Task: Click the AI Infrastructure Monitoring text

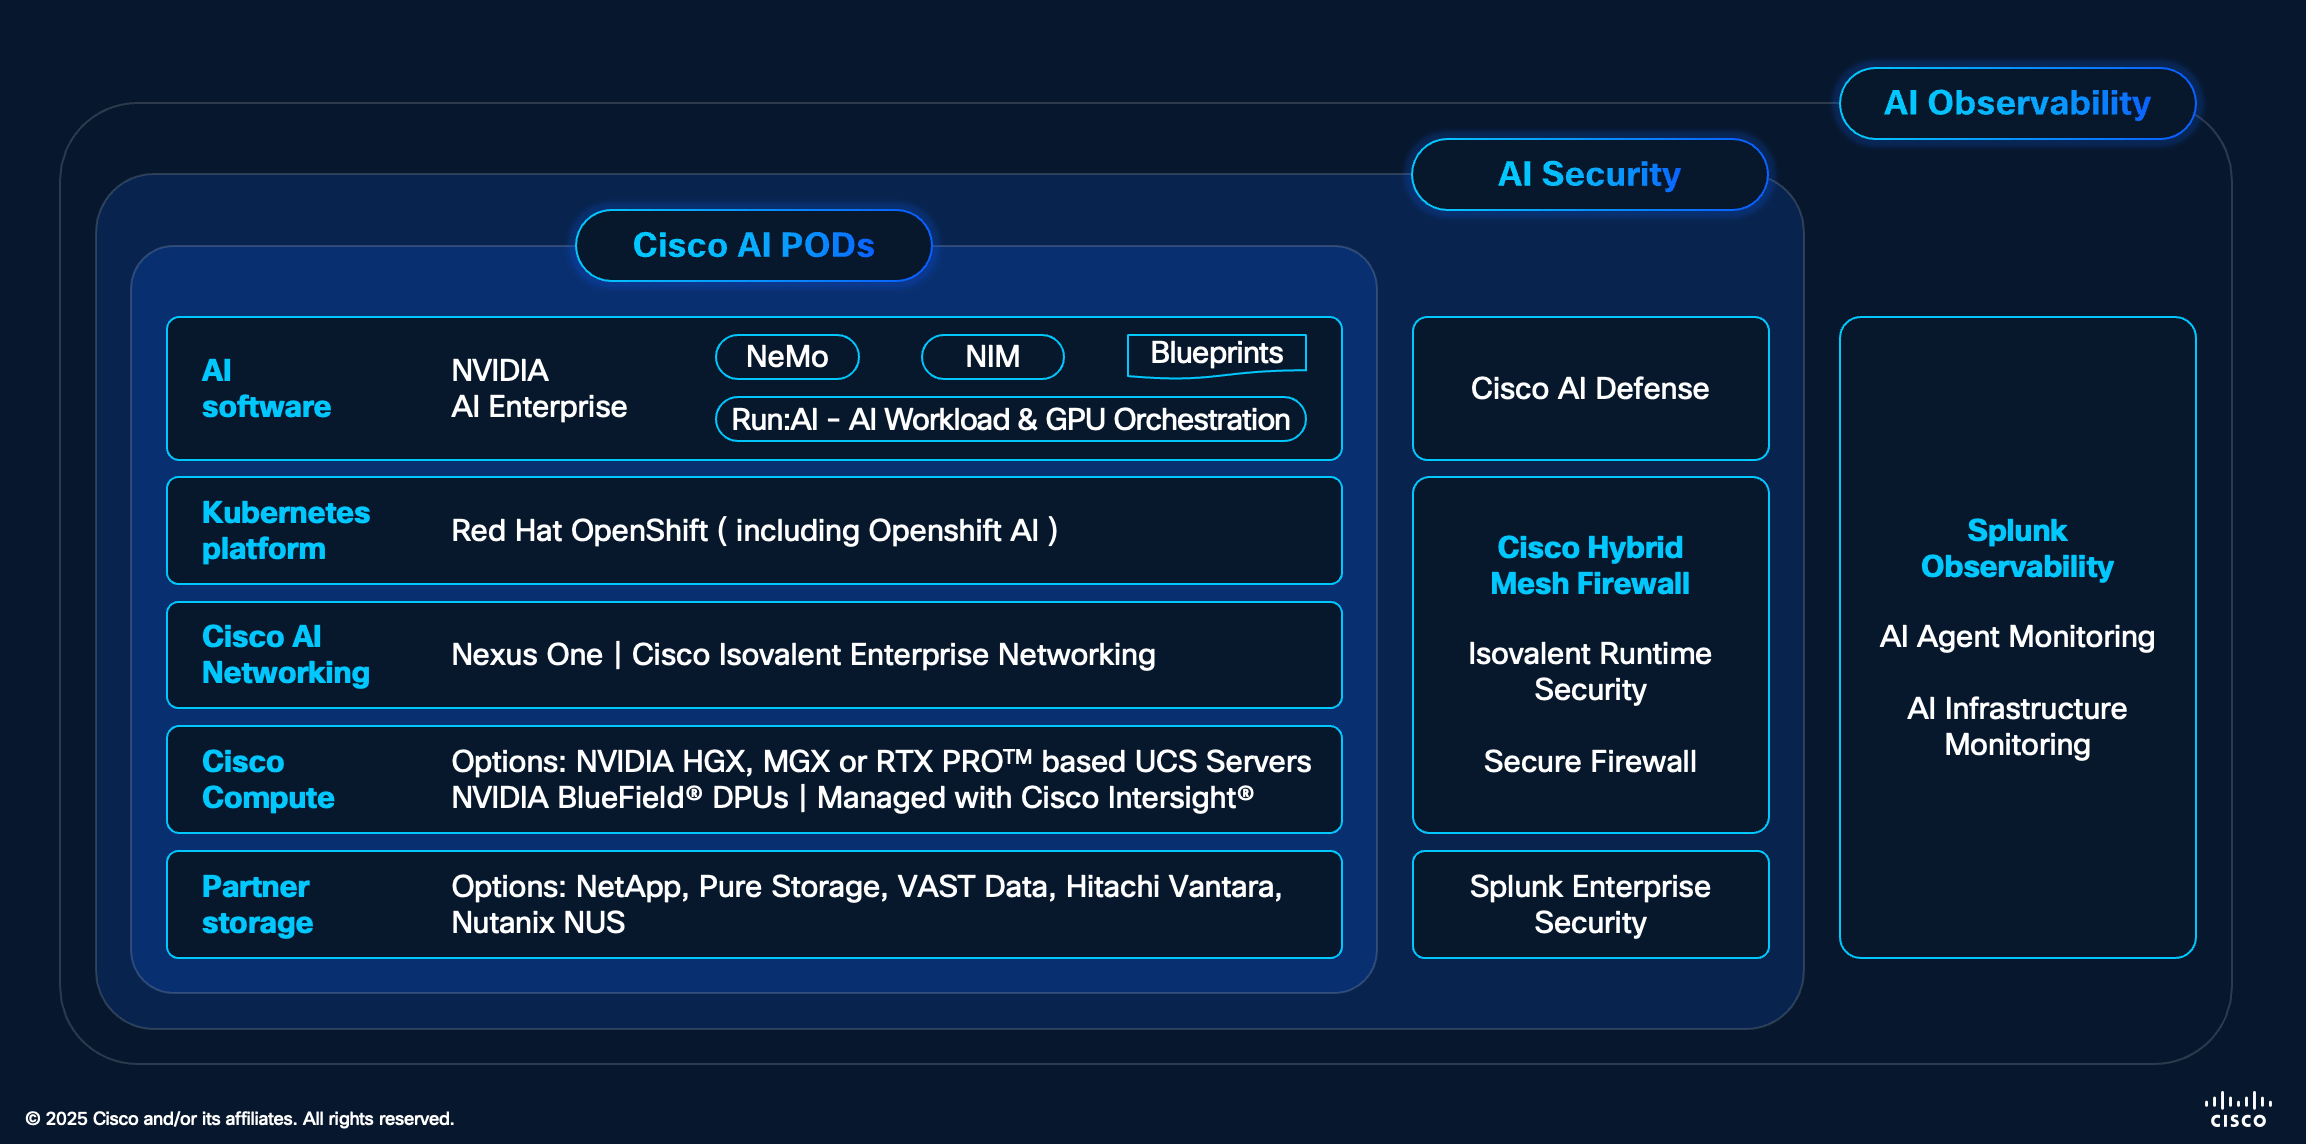Action: pyautogui.click(x=2017, y=726)
